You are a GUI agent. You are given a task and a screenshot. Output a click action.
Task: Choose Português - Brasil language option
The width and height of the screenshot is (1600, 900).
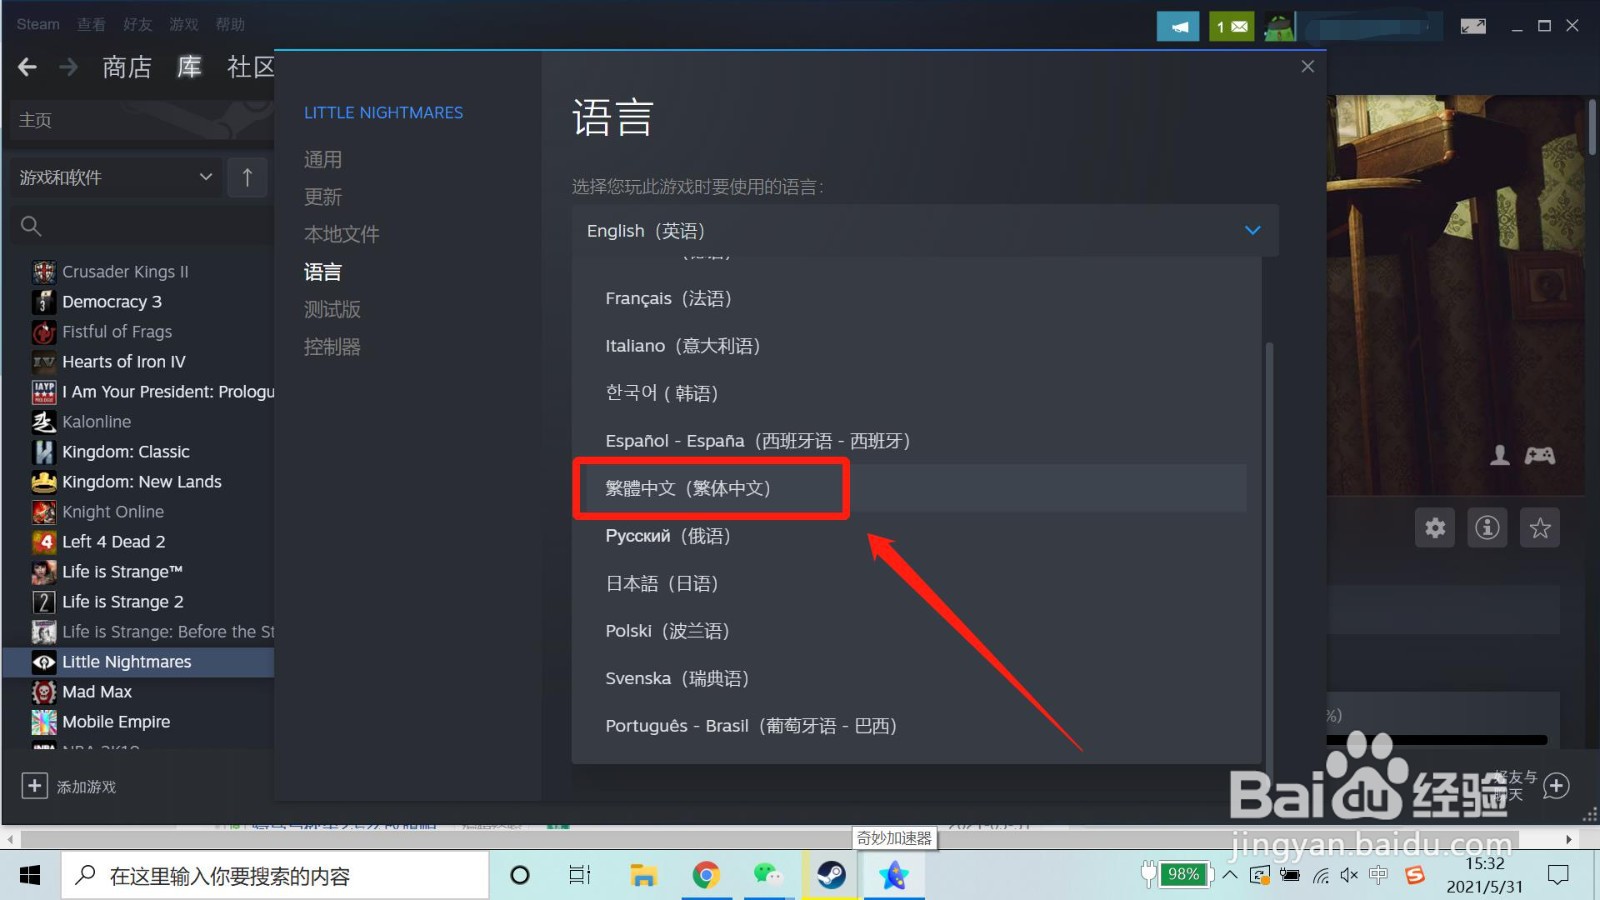coord(751,726)
